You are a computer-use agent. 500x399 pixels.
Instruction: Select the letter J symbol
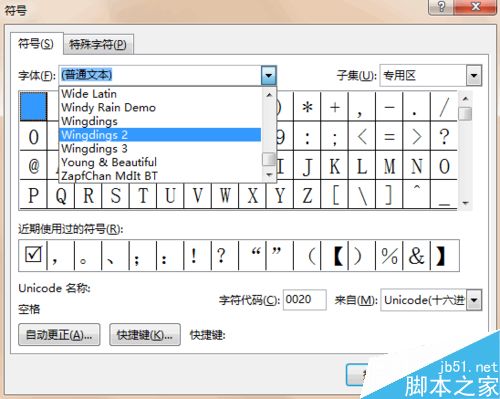307,166
